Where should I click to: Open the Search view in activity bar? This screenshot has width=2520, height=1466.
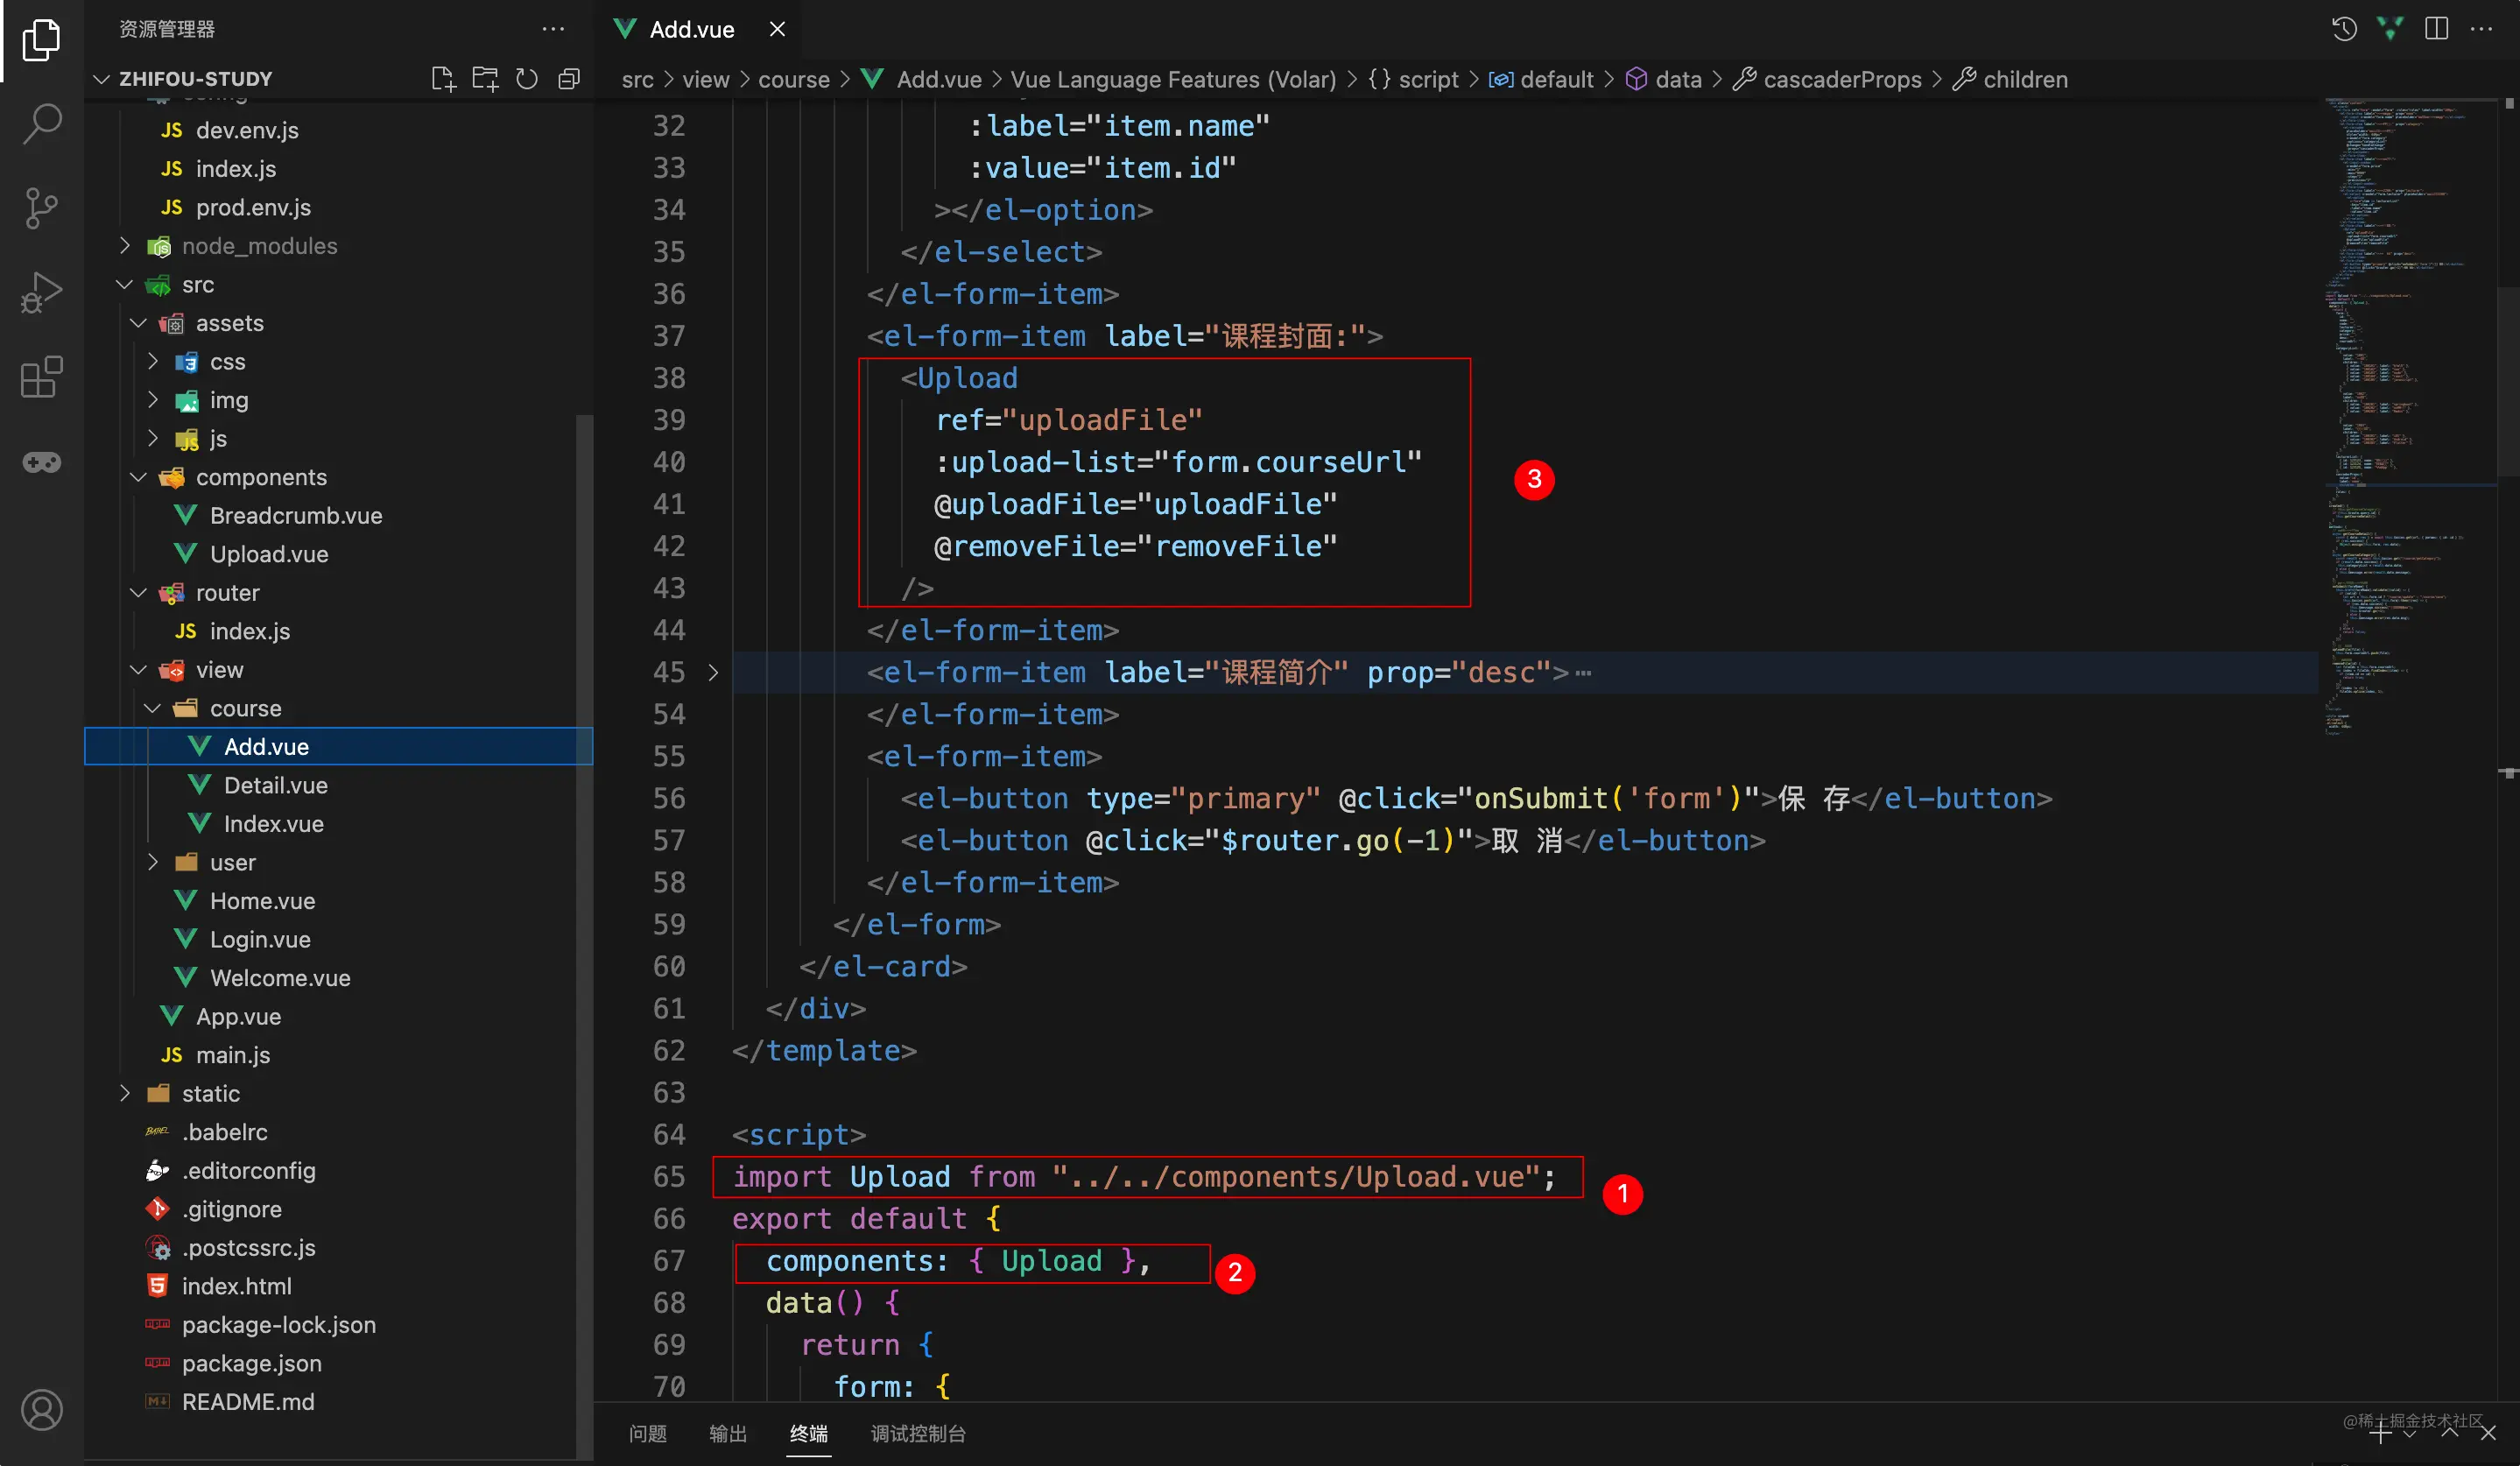tap(42, 124)
